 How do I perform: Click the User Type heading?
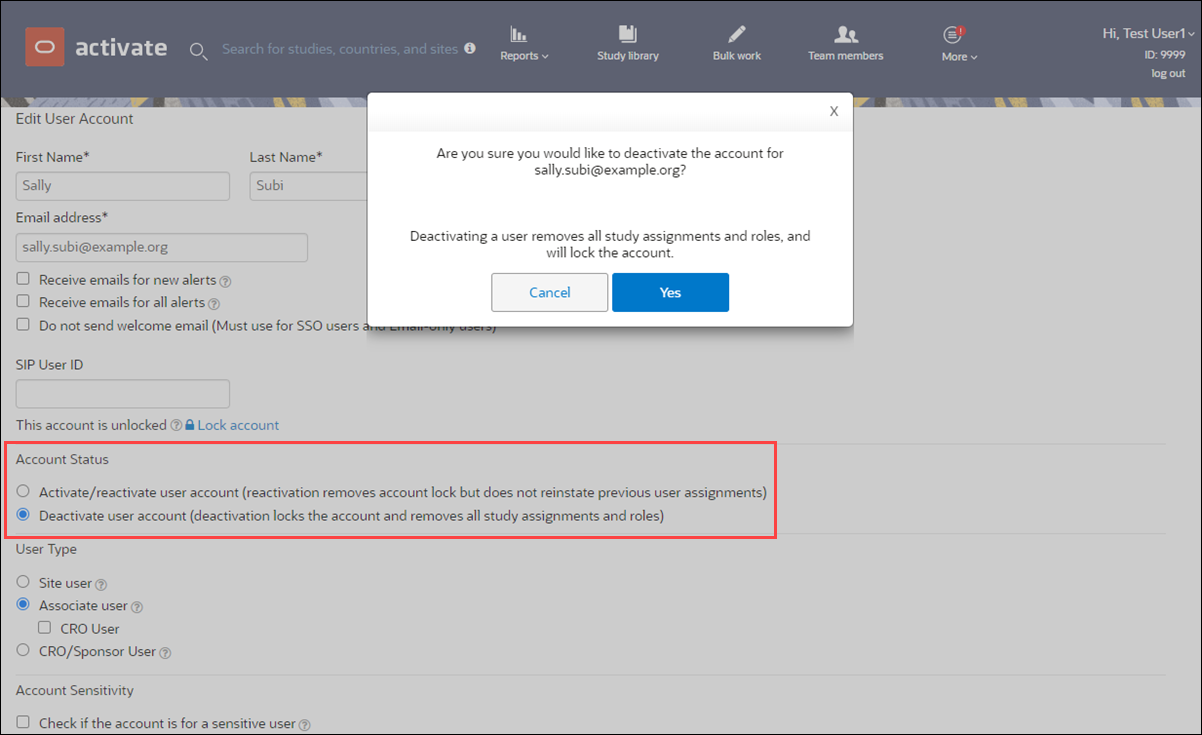pos(46,549)
